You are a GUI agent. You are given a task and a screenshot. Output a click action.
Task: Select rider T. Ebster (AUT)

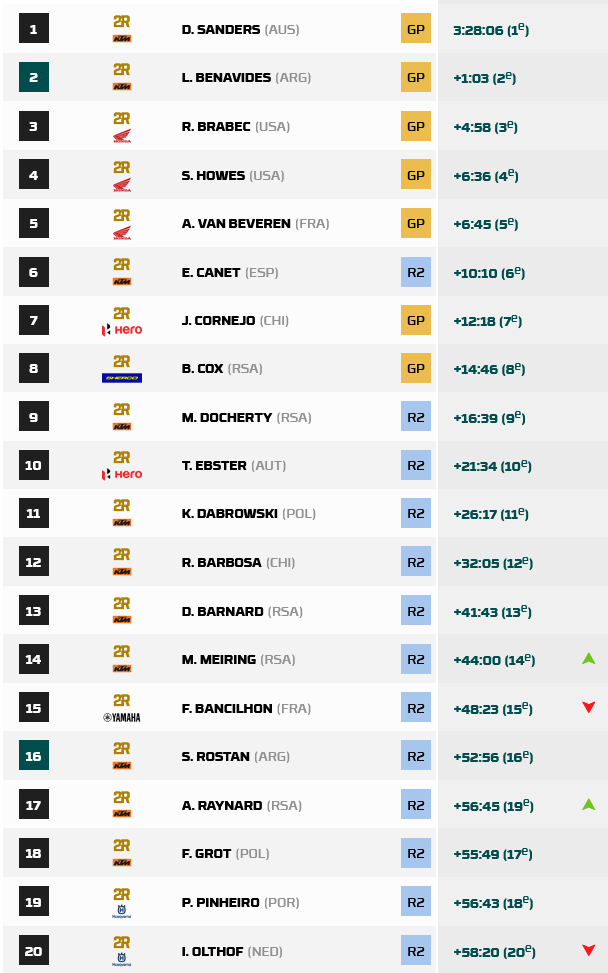tap(234, 466)
